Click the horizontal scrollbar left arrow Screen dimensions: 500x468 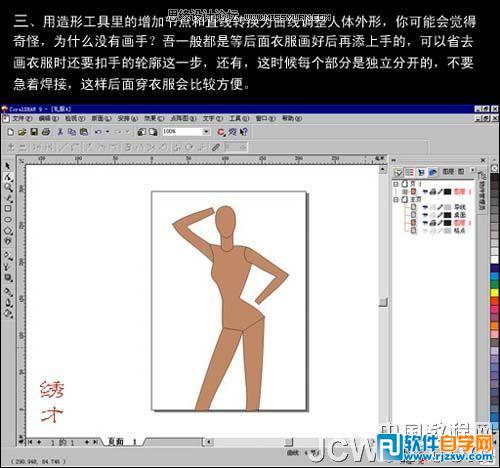point(208,442)
